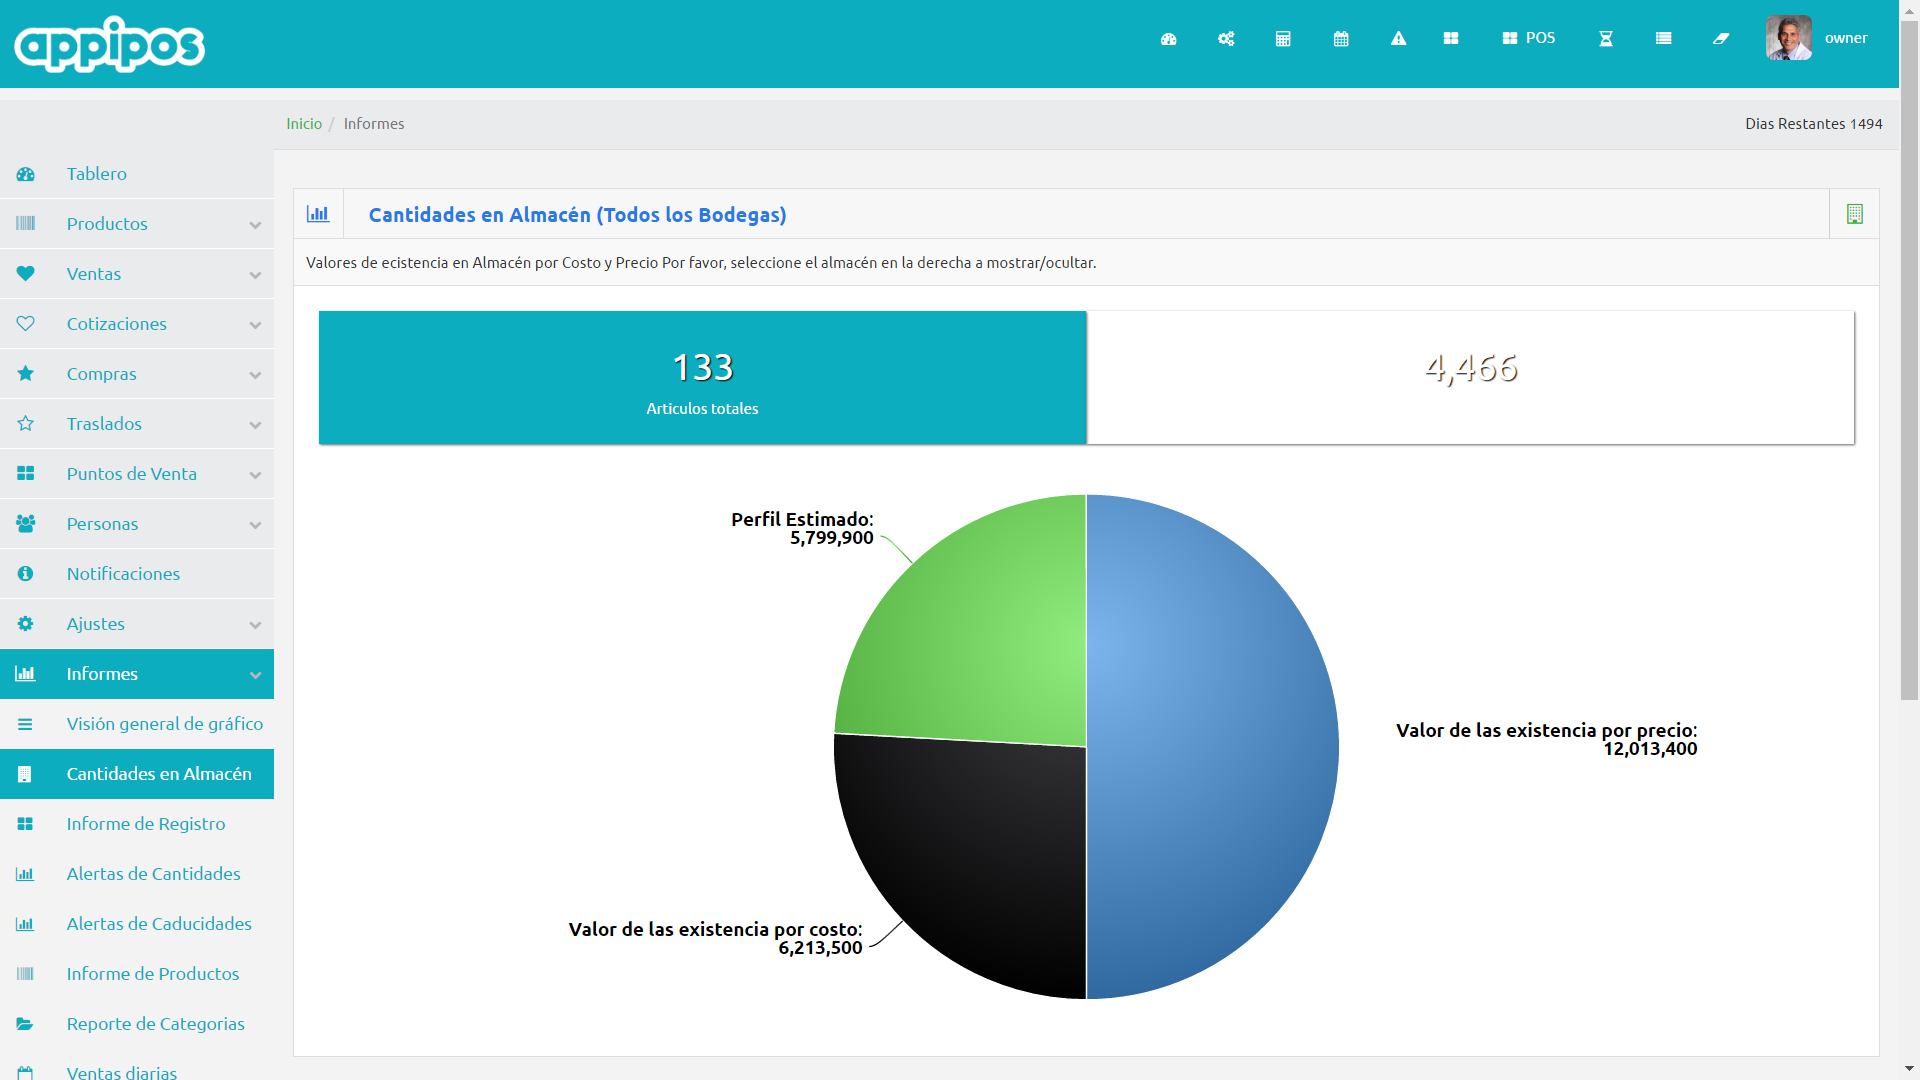Screen dimensions: 1920x1080
Task: Click the eraser icon in top bar
Action: click(x=1721, y=39)
